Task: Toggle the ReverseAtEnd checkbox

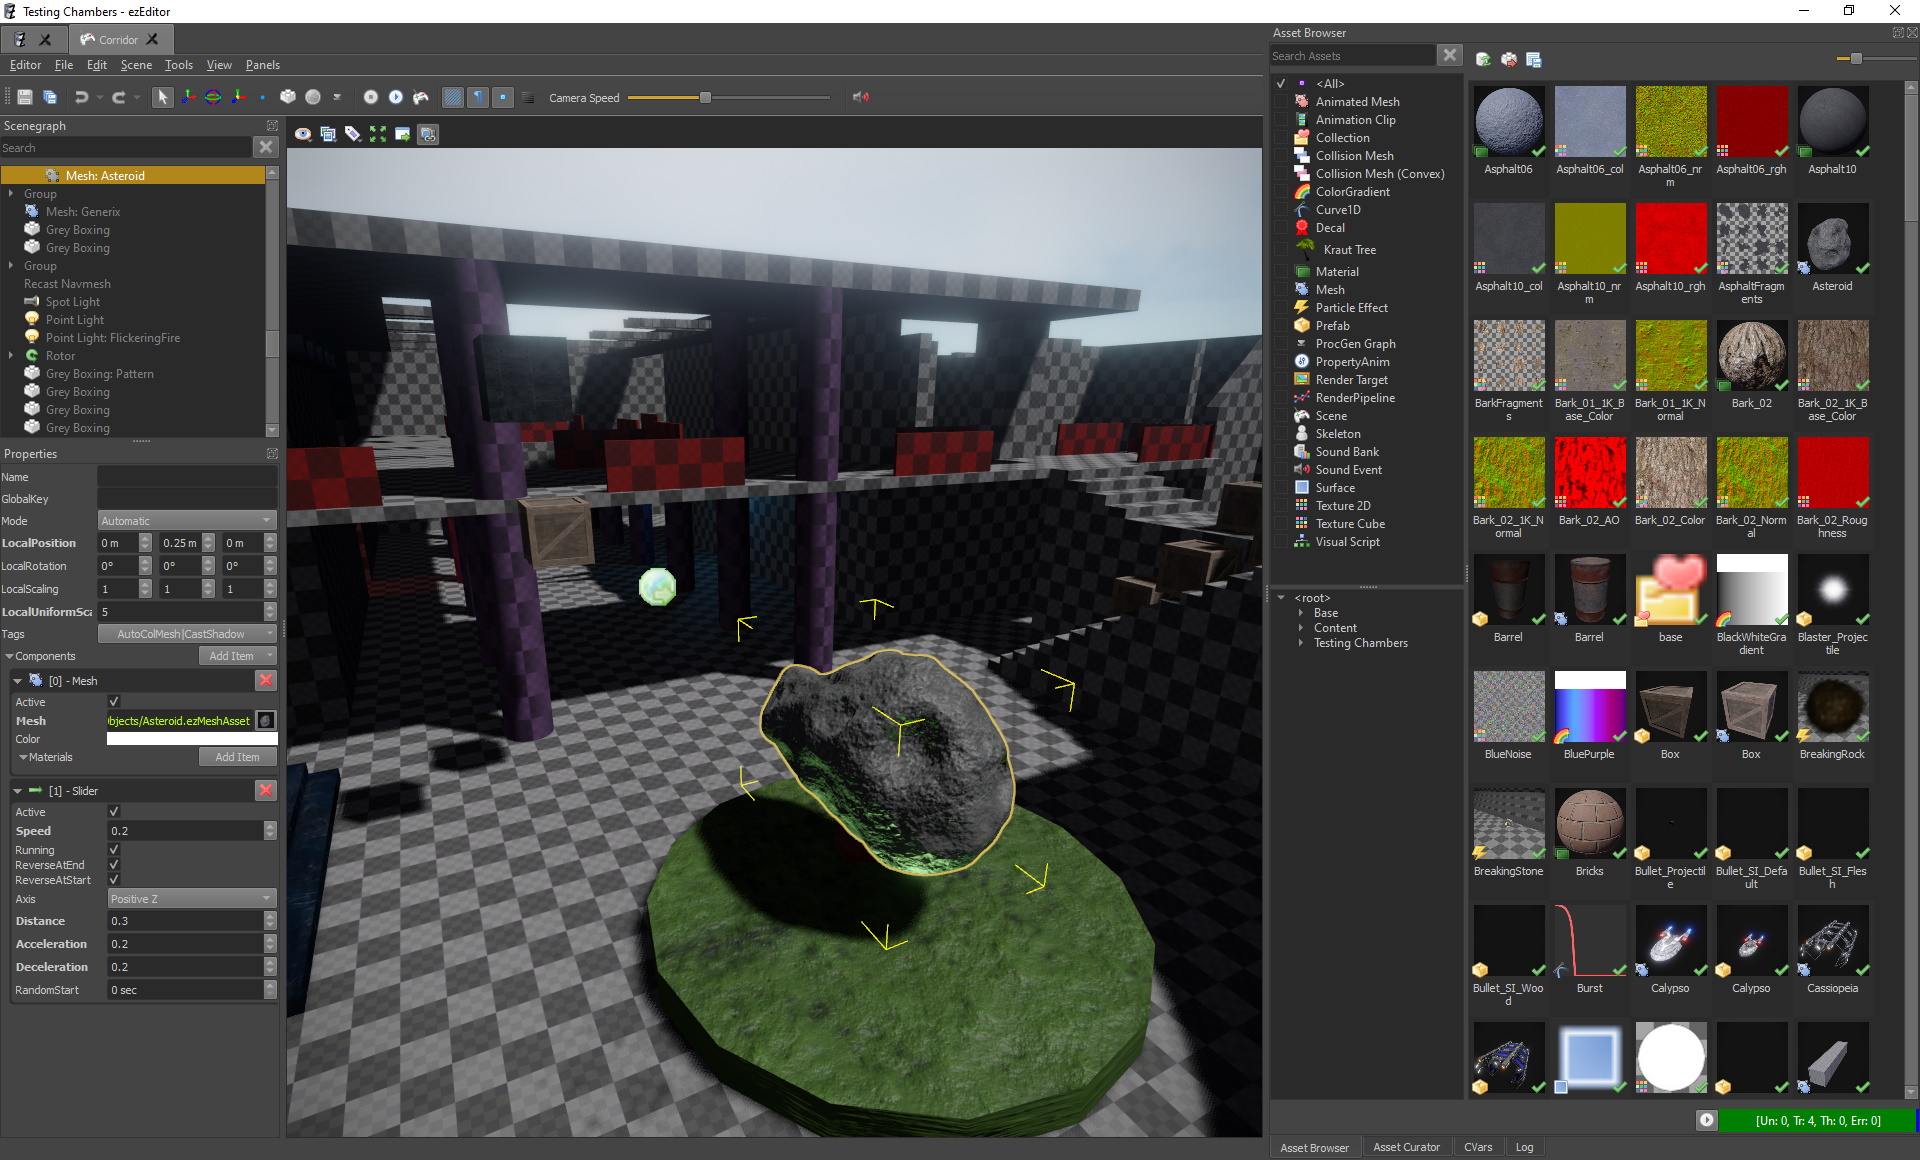Action: click(114, 865)
